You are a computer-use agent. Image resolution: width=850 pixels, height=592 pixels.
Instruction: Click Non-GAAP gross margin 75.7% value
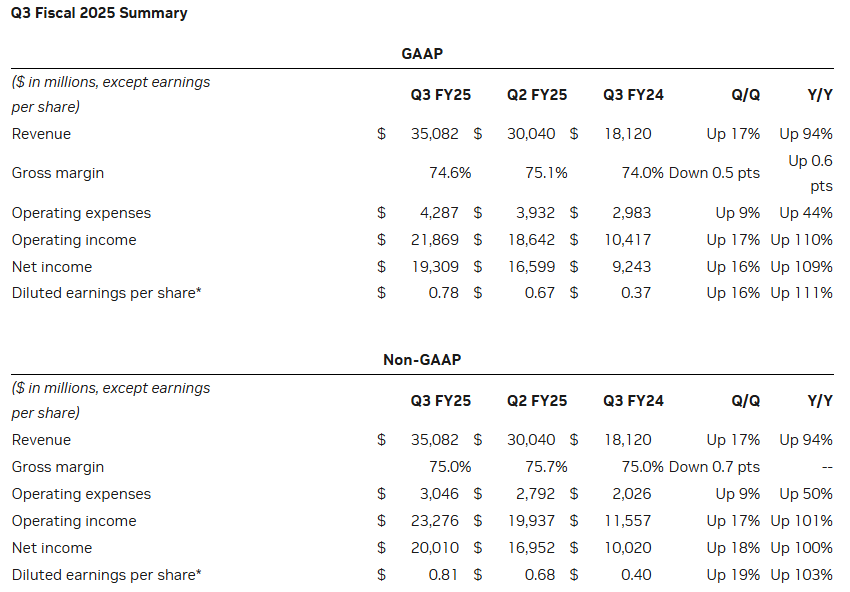click(546, 467)
